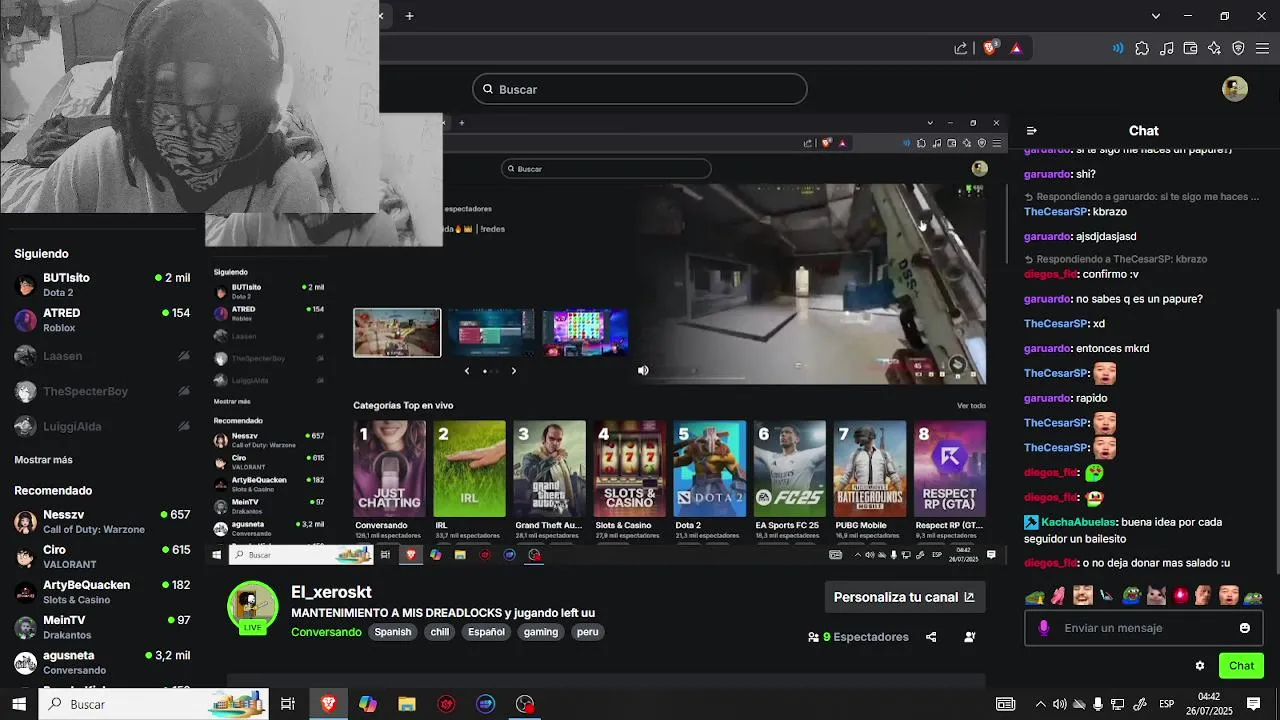Go to previous carousel slide arrow
Image resolution: width=1280 pixels, height=720 pixels.
pos(466,371)
